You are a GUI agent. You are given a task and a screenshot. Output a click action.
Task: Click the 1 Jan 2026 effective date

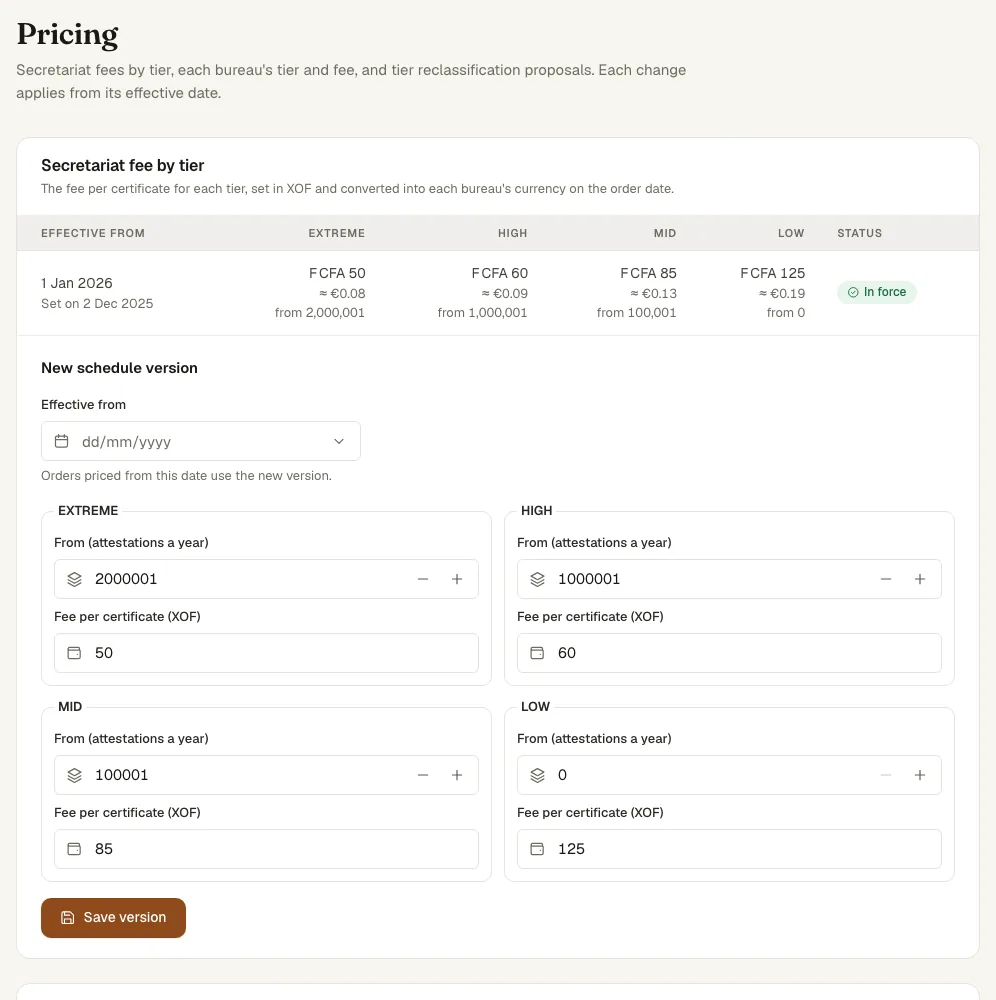(x=77, y=283)
